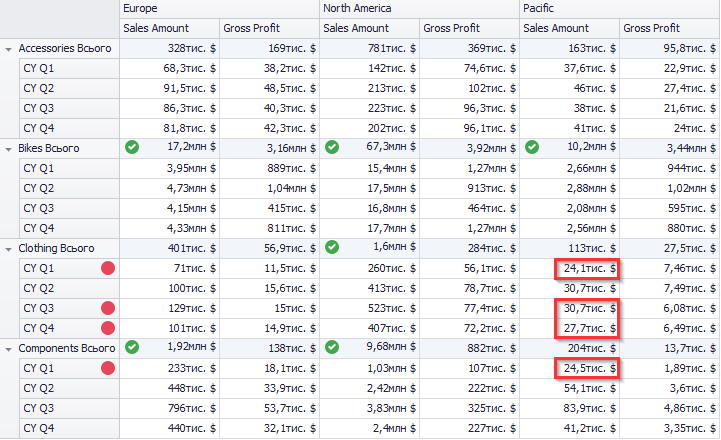Click Accessories total cell 328тис. $
Viewport: 721px width, 440px height.
169,48
